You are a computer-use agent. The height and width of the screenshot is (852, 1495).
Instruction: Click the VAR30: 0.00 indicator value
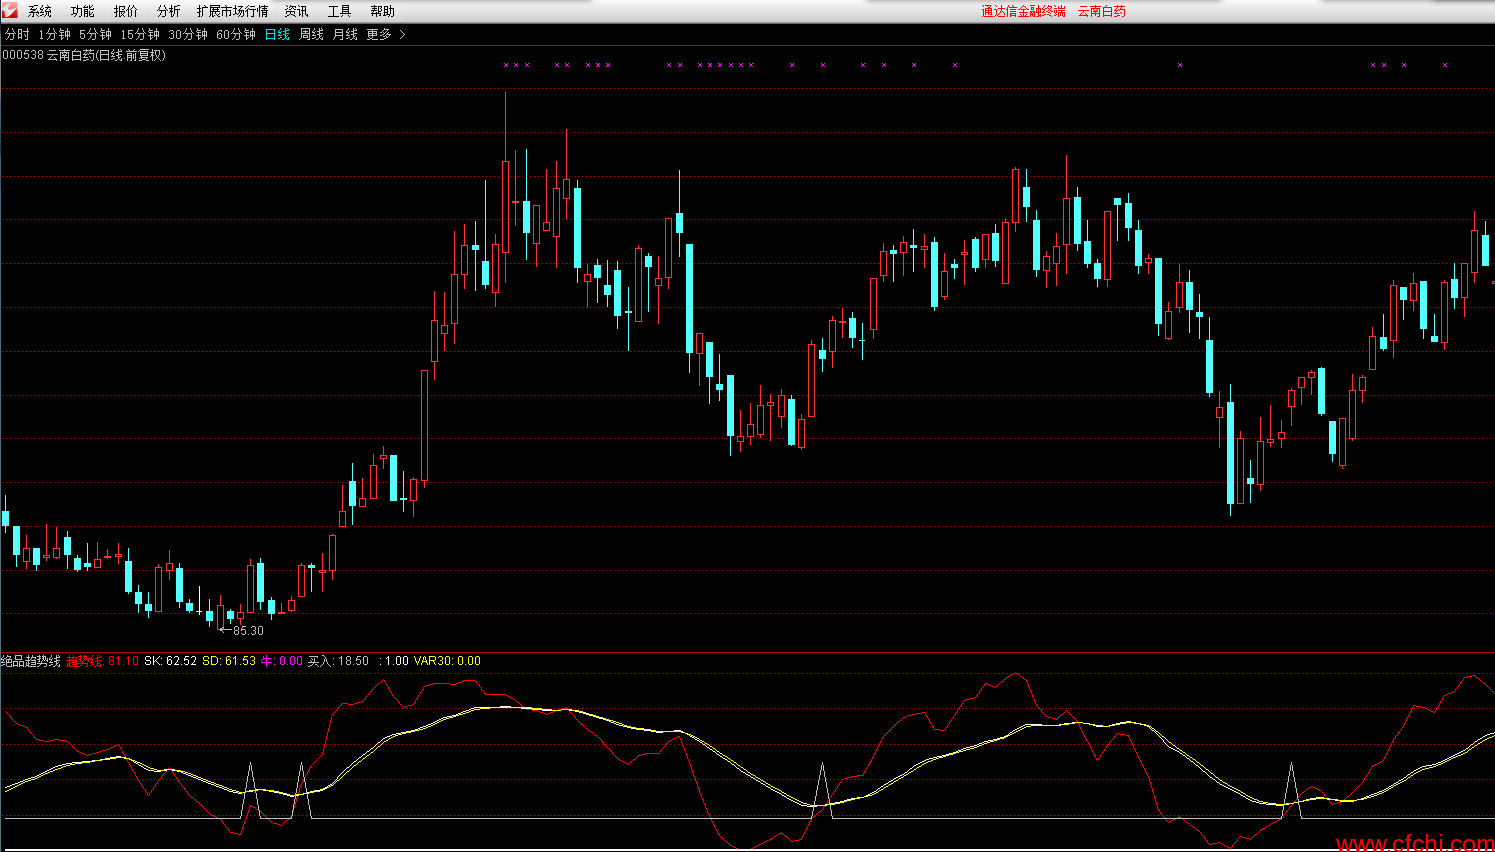pyautogui.click(x=447, y=661)
